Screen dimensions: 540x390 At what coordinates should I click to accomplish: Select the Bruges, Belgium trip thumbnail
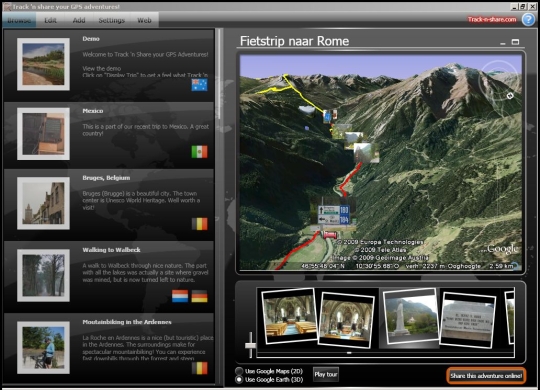43,203
